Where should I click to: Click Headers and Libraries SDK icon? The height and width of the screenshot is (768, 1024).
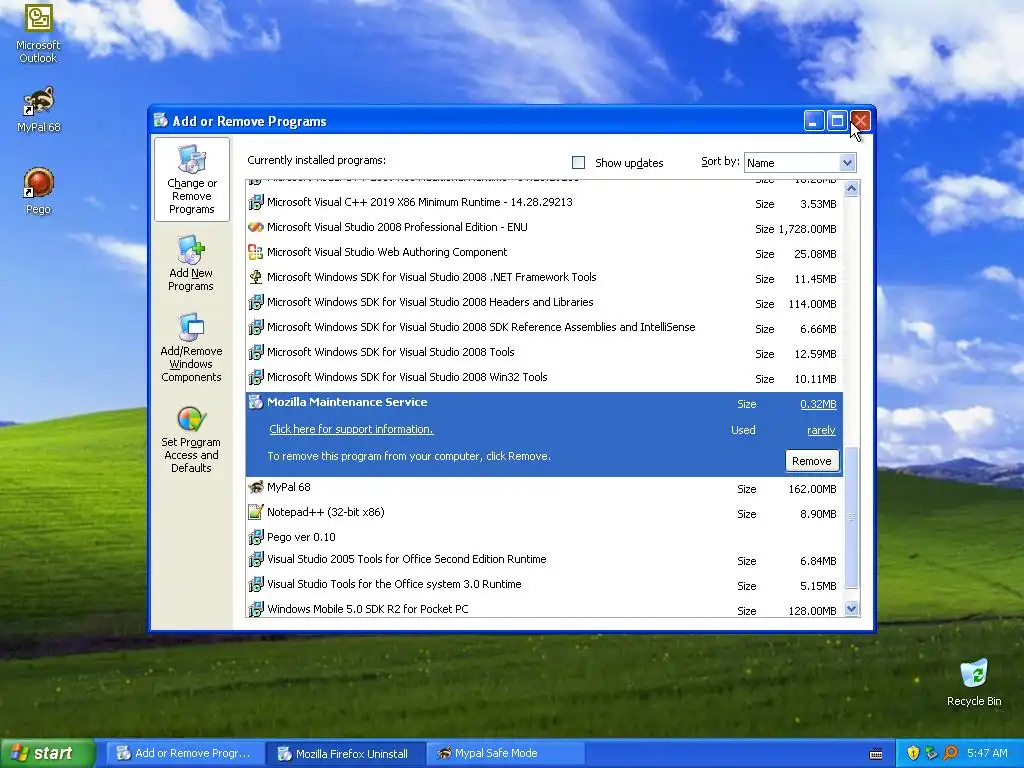tap(256, 302)
